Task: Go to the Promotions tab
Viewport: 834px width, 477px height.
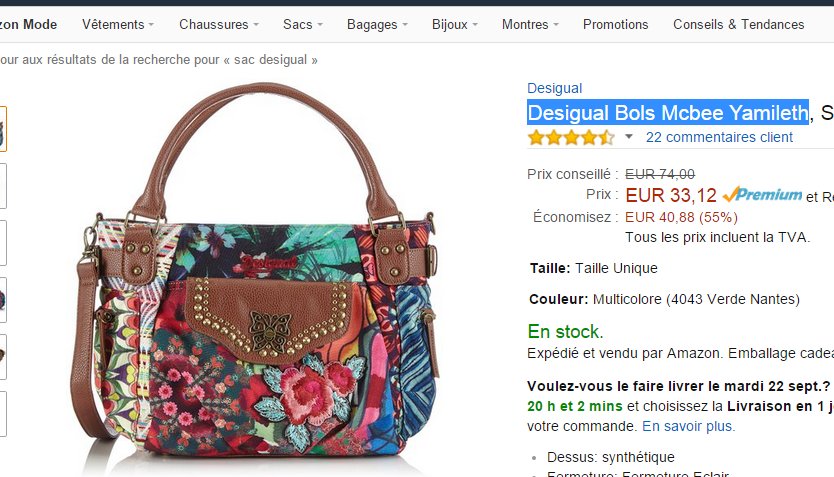Action: point(616,24)
